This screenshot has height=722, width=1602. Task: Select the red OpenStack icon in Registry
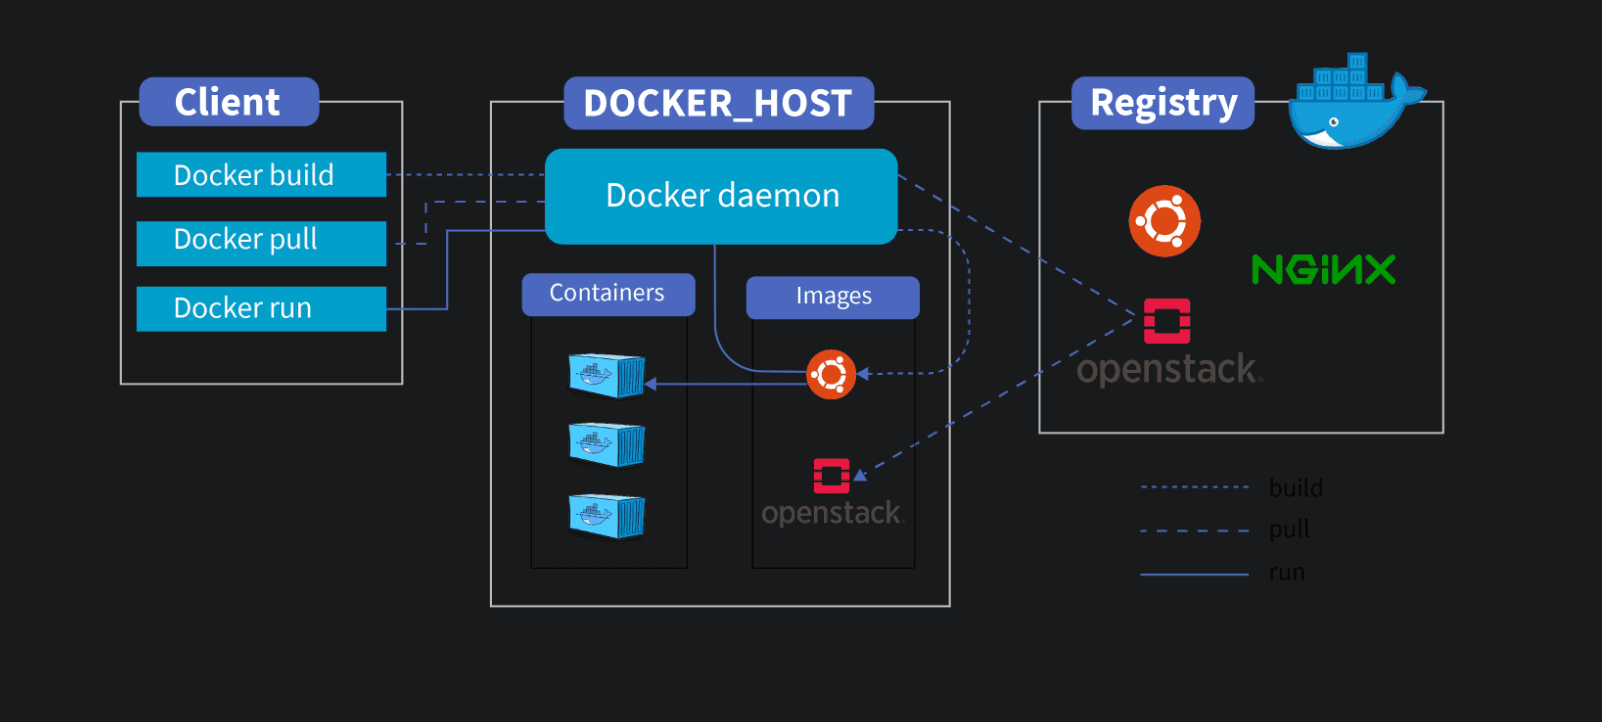(x=1167, y=321)
